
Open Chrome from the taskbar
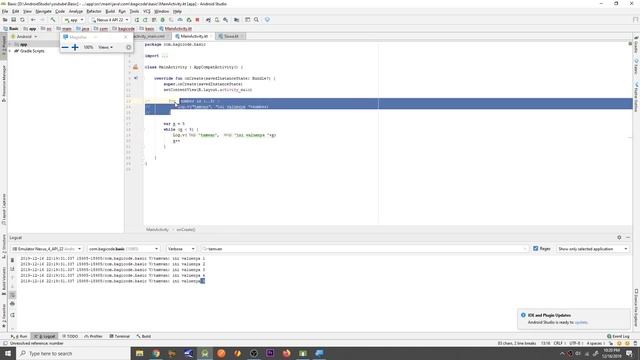tap(156, 353)
